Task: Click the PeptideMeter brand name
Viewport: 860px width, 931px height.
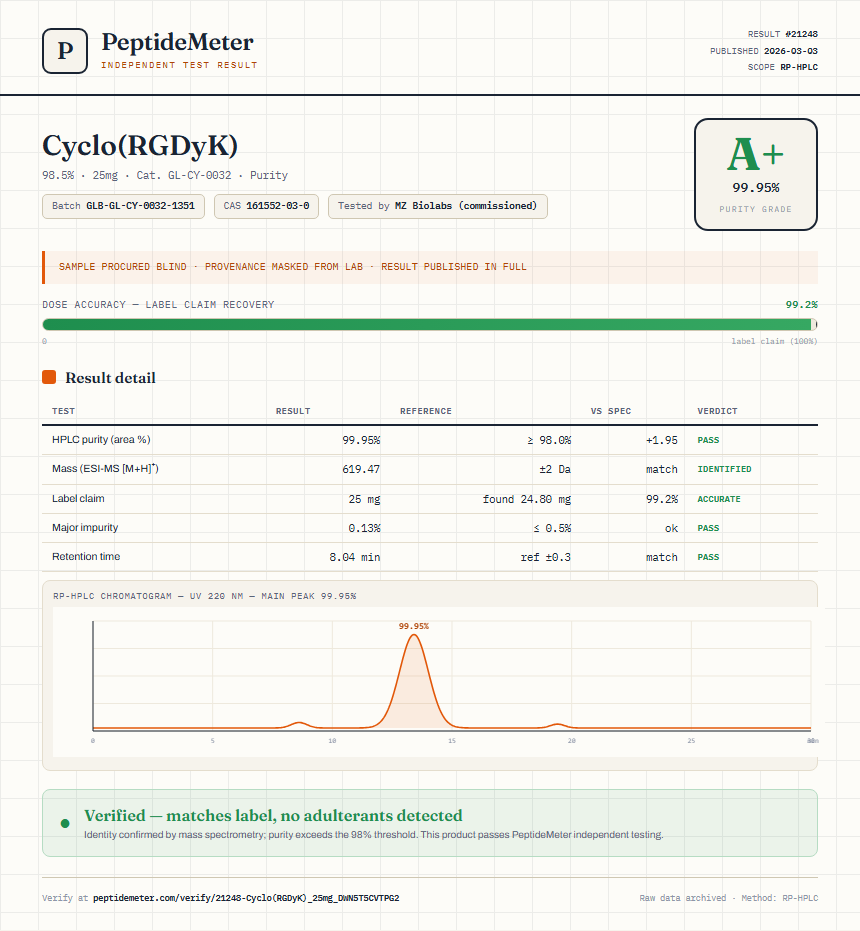Action: click(x=178, y=42)
